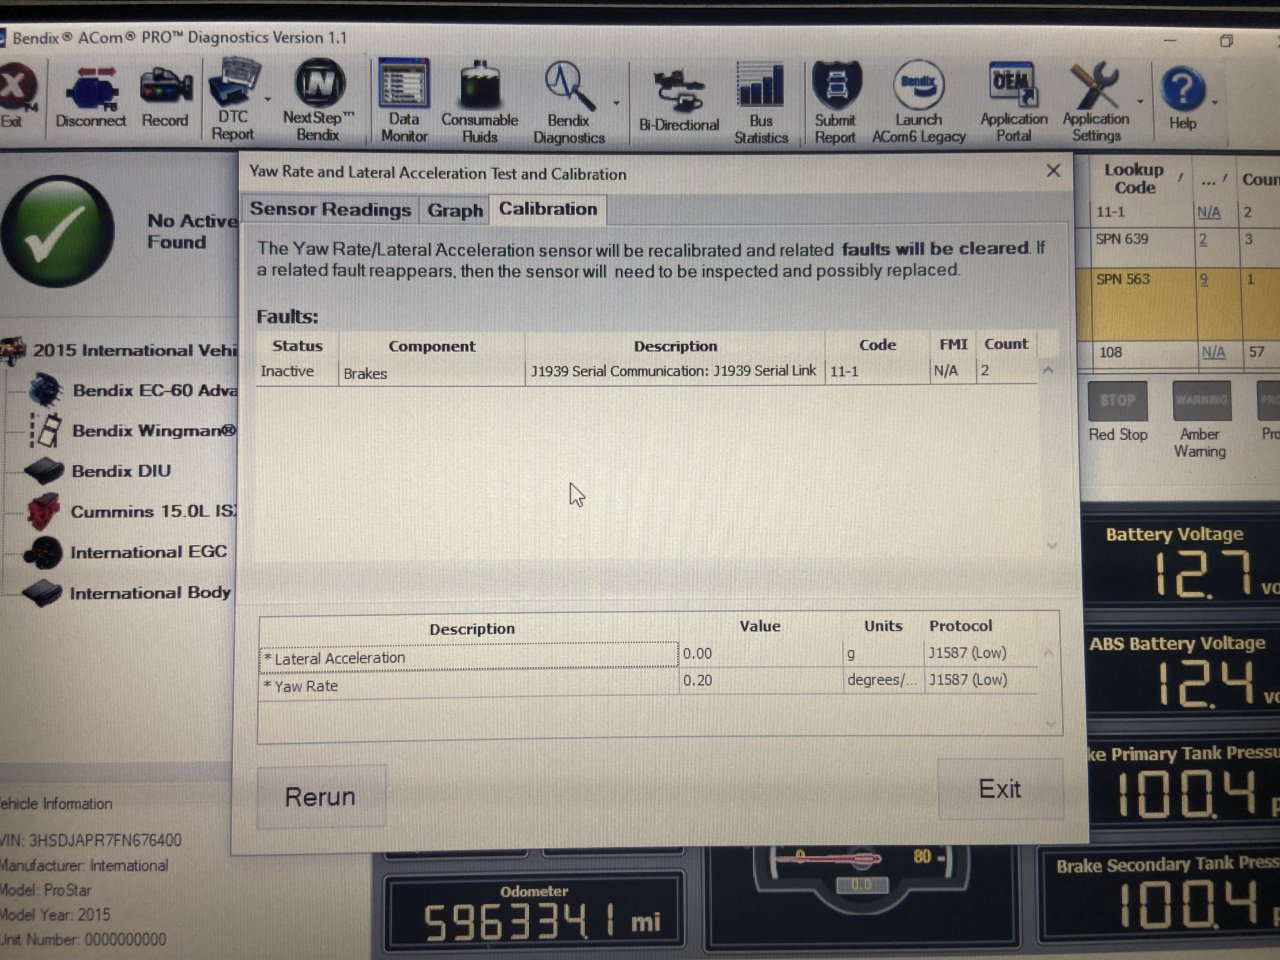1280x960 pixels.
Task: Launch NextStep Bendix
Action: coord(318,100)
